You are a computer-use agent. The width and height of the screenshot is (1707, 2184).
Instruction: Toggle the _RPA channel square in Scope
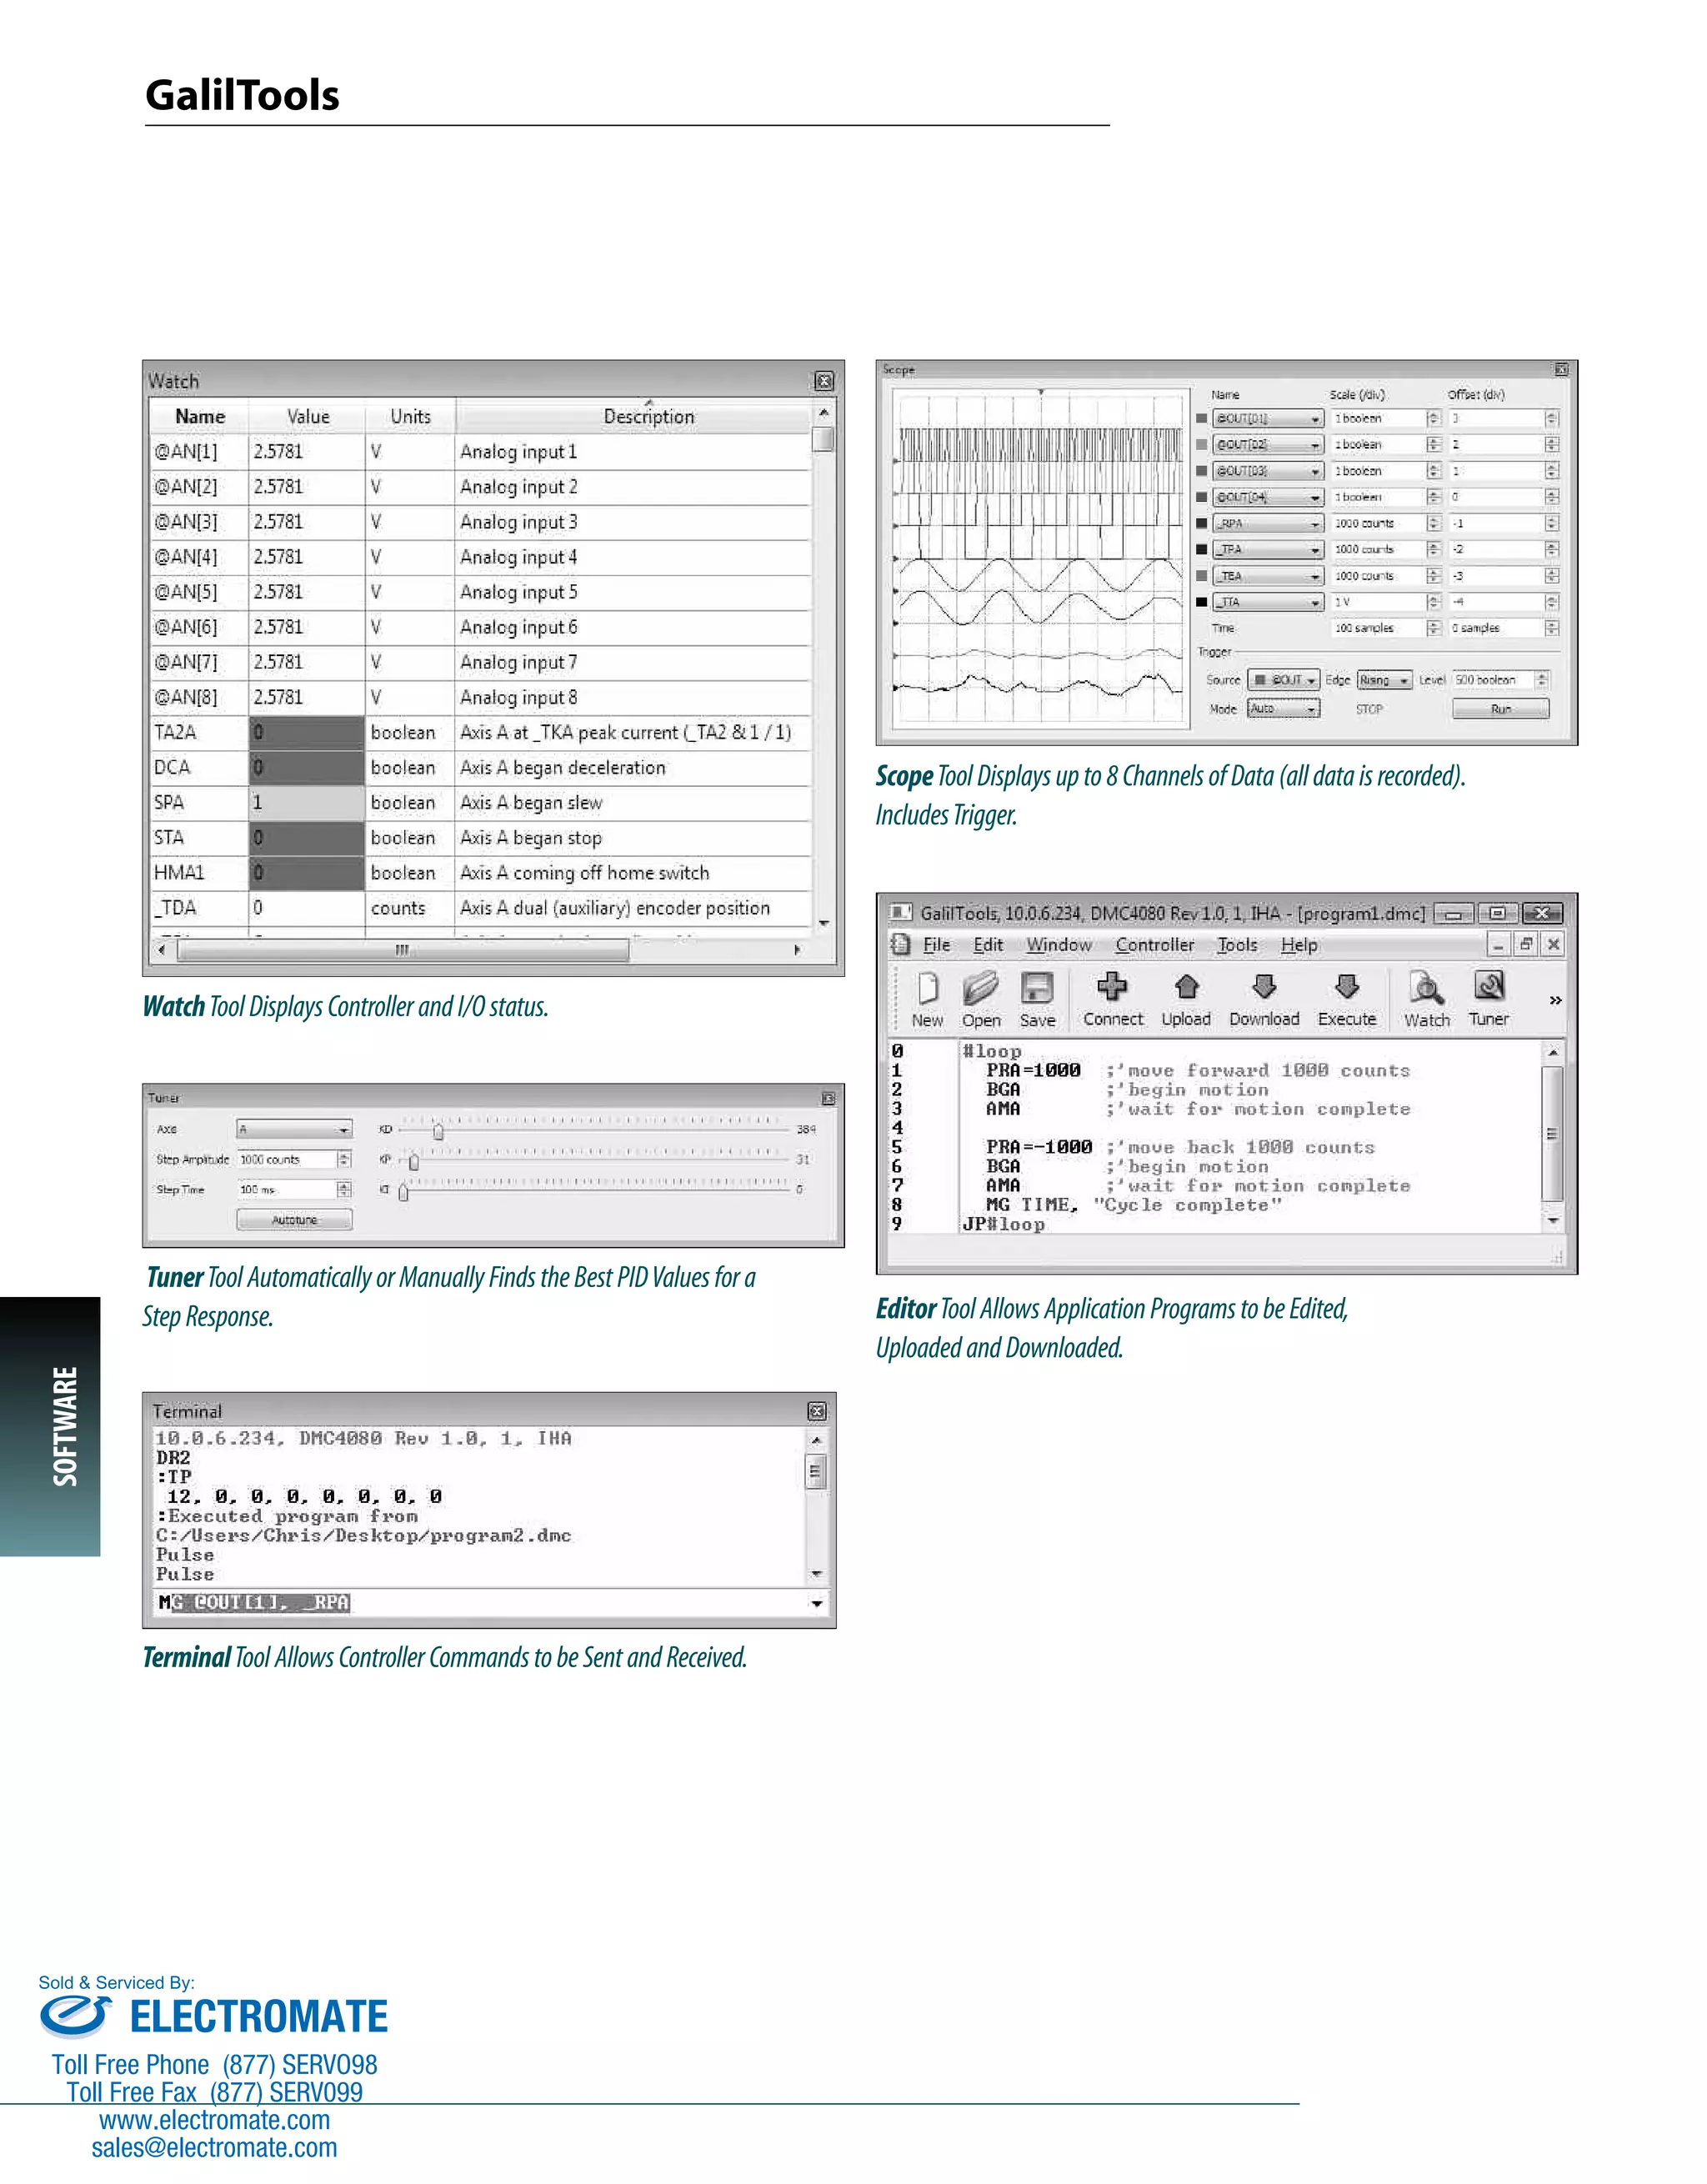[x=1202, y=524]
